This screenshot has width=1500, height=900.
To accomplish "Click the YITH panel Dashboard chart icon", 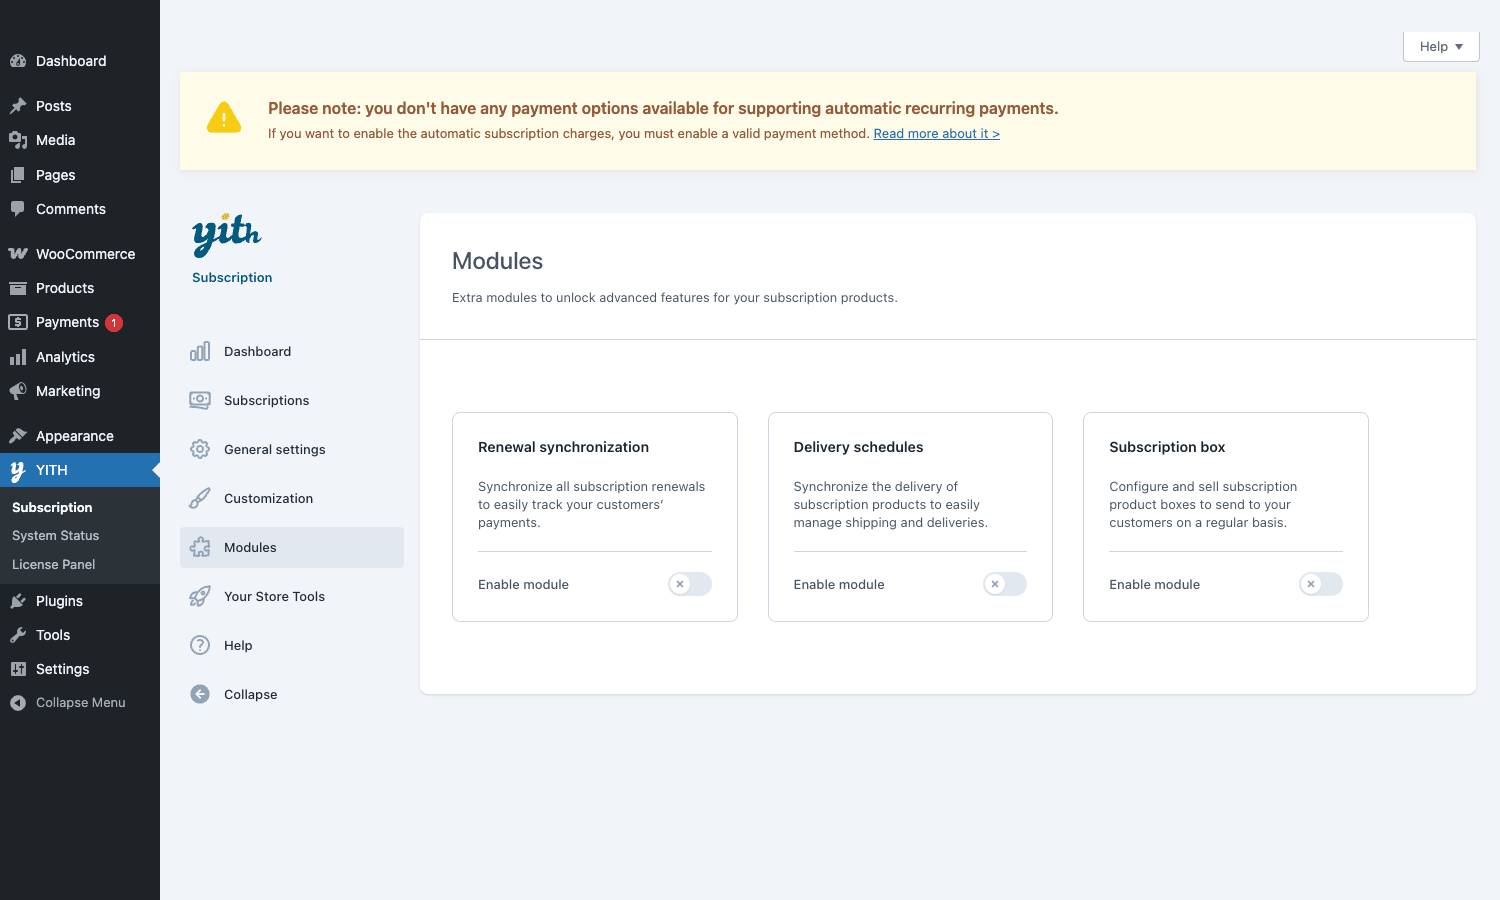I will (200, 351).
